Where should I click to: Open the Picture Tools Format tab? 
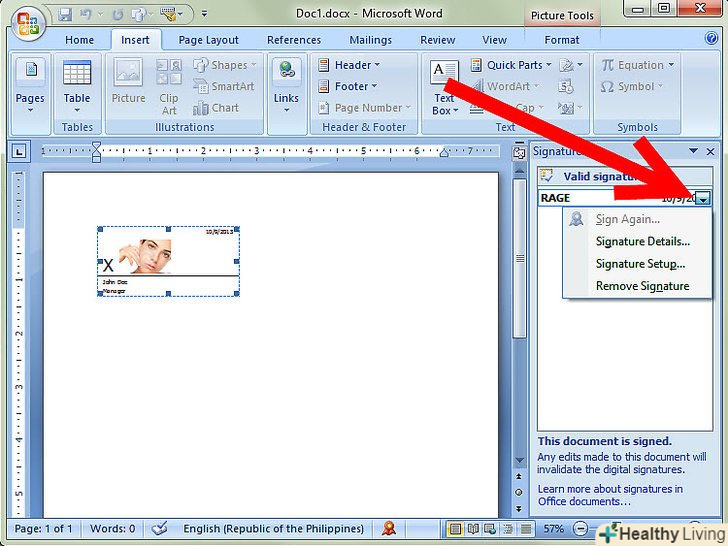coord(562,40)
